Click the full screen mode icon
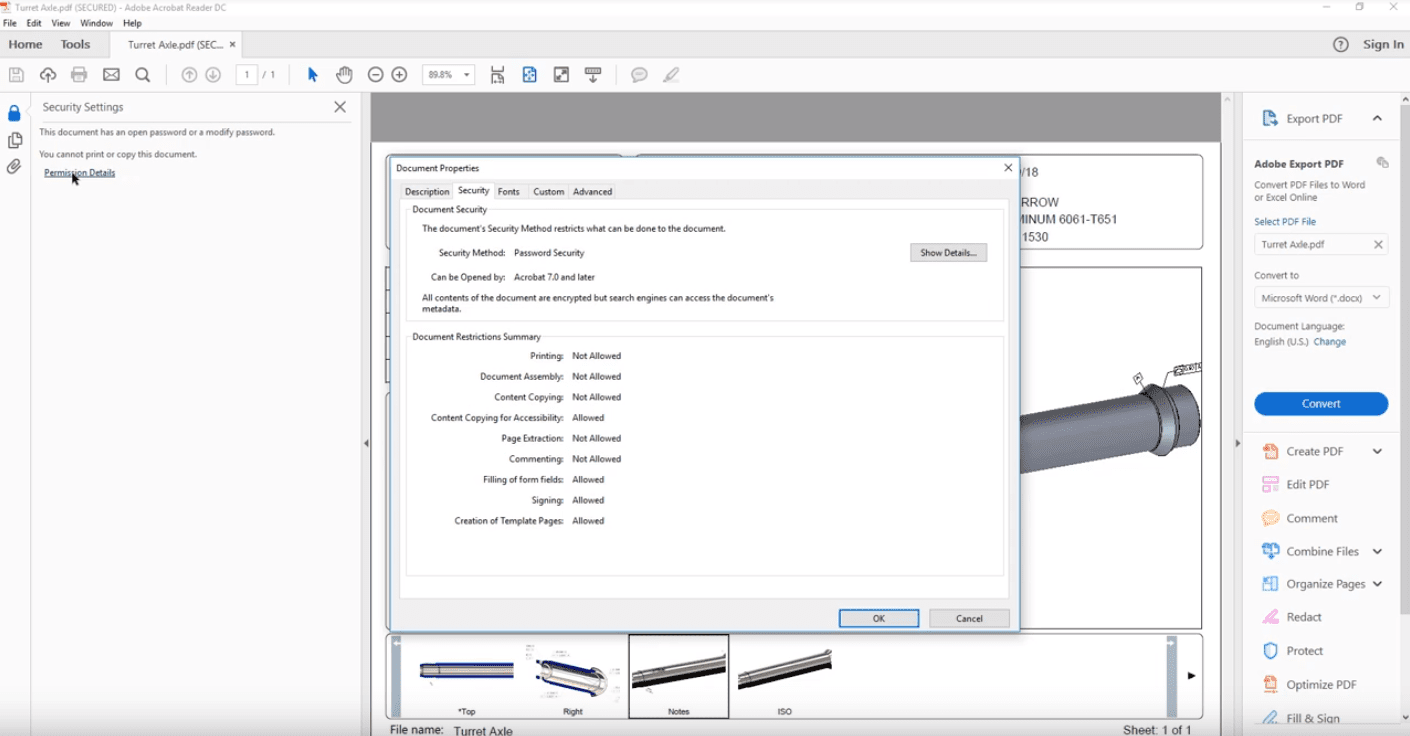Image resolution: width=1410 pixels, height=736 pixels. (x=561, y=75)
